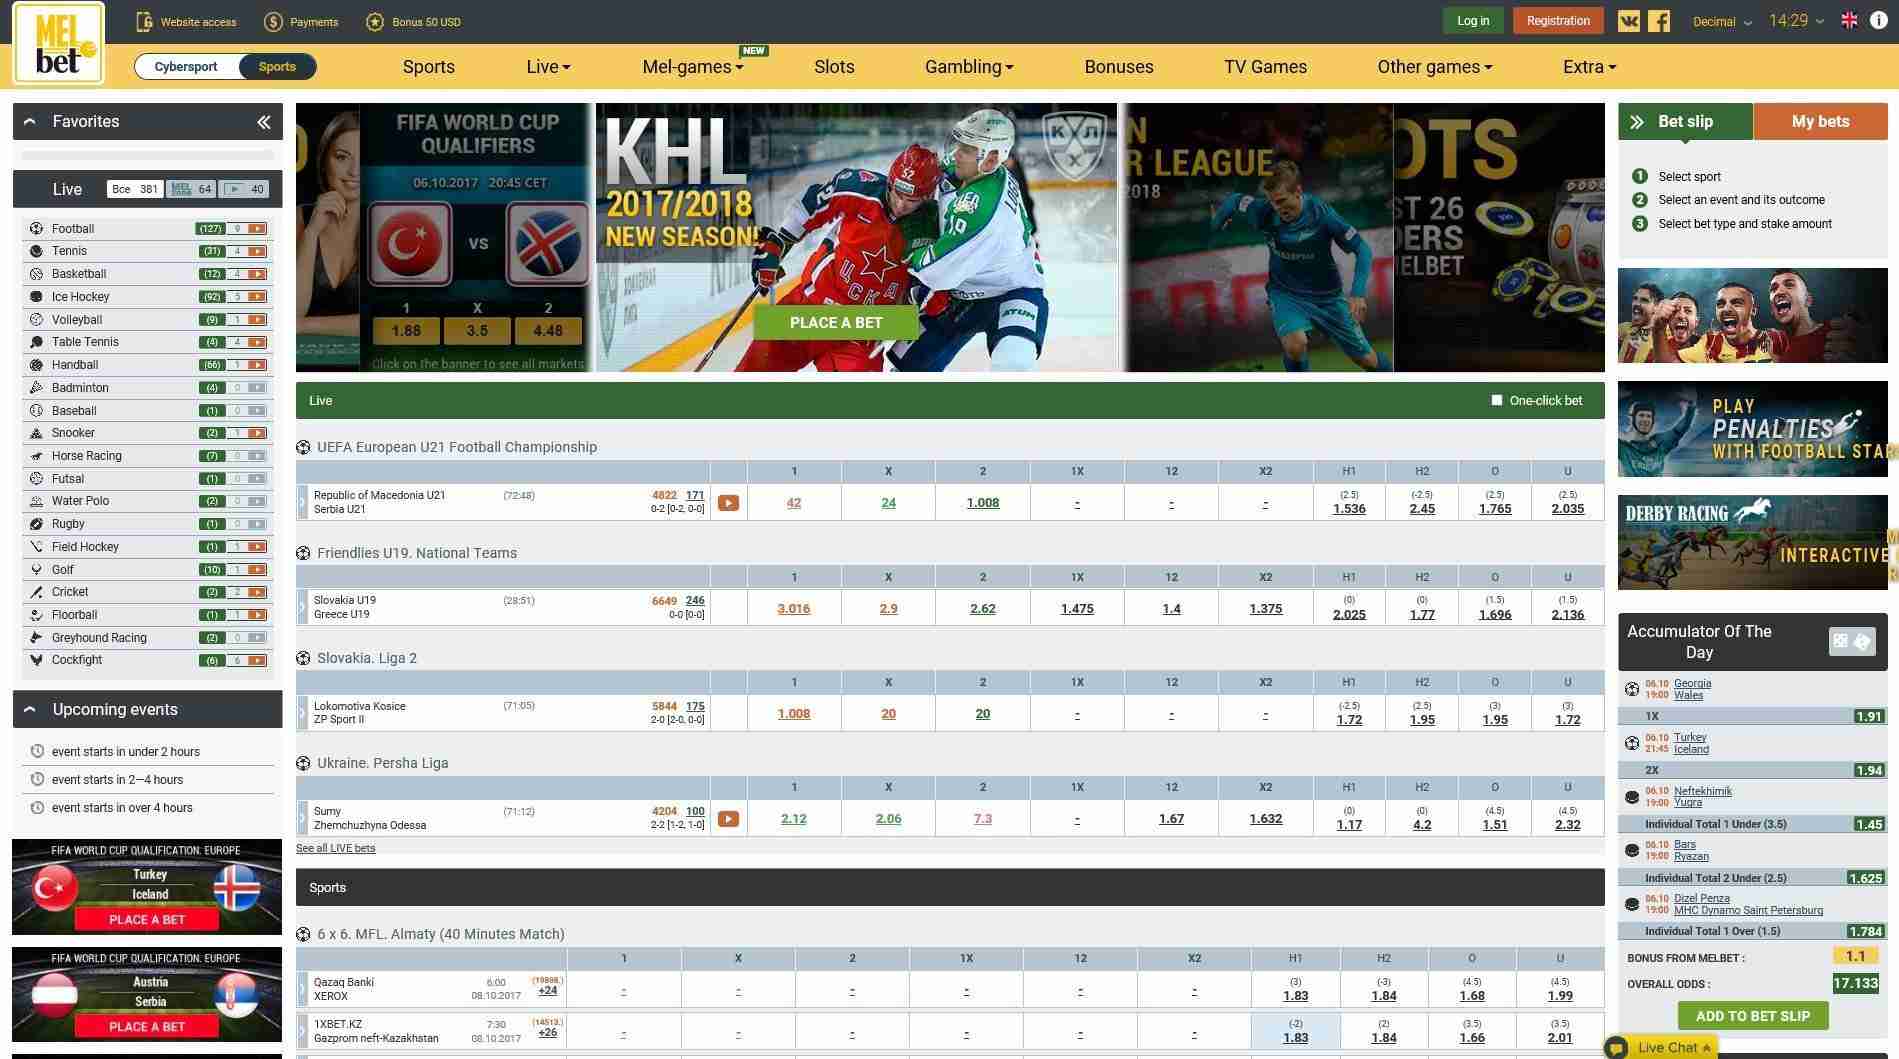Open the Decimal odds format dropdown
Screen dimensions: 1899x1059
click(x=1722, y=22)
